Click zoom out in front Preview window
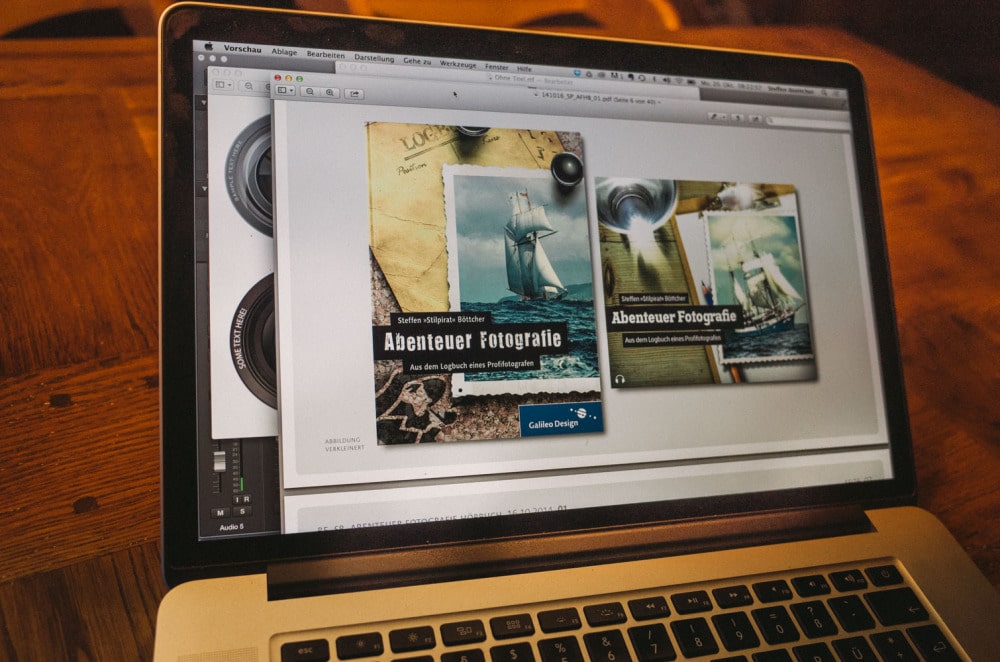Screen dimensions: 1000x662 310,92
